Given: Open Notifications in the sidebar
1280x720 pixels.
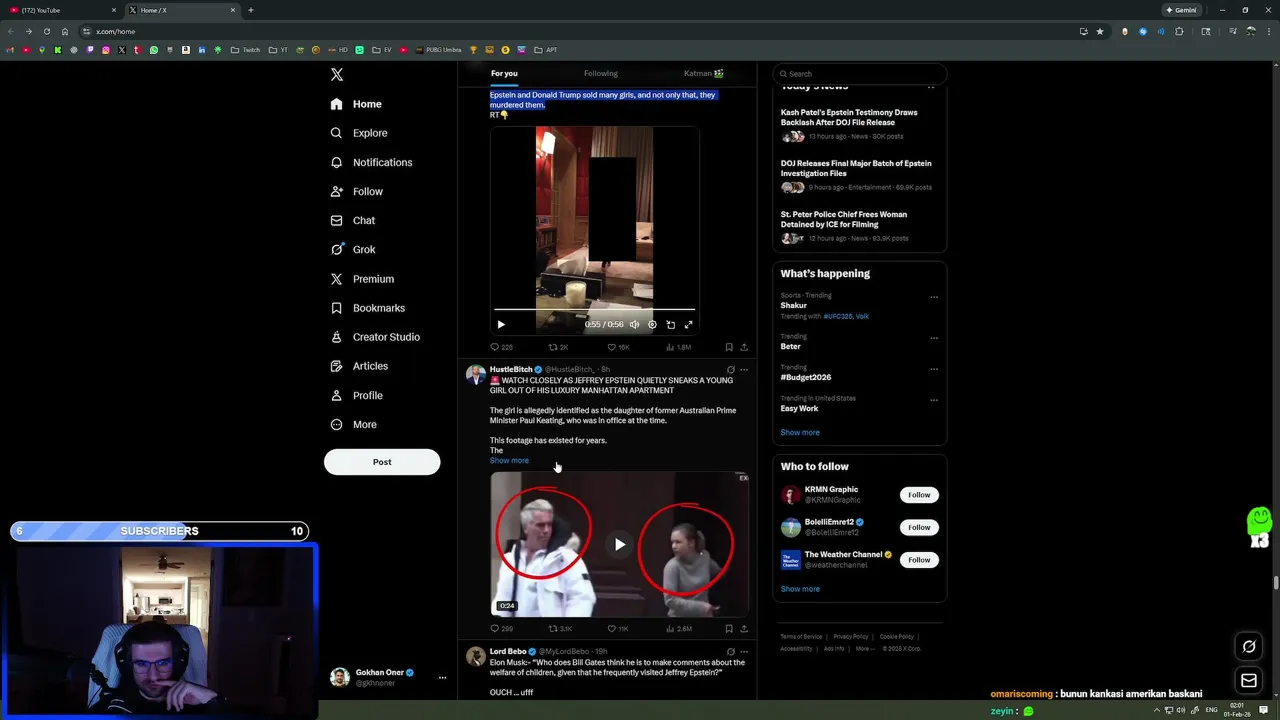Looking at the screenshot, I should click(x=371, y=162).
